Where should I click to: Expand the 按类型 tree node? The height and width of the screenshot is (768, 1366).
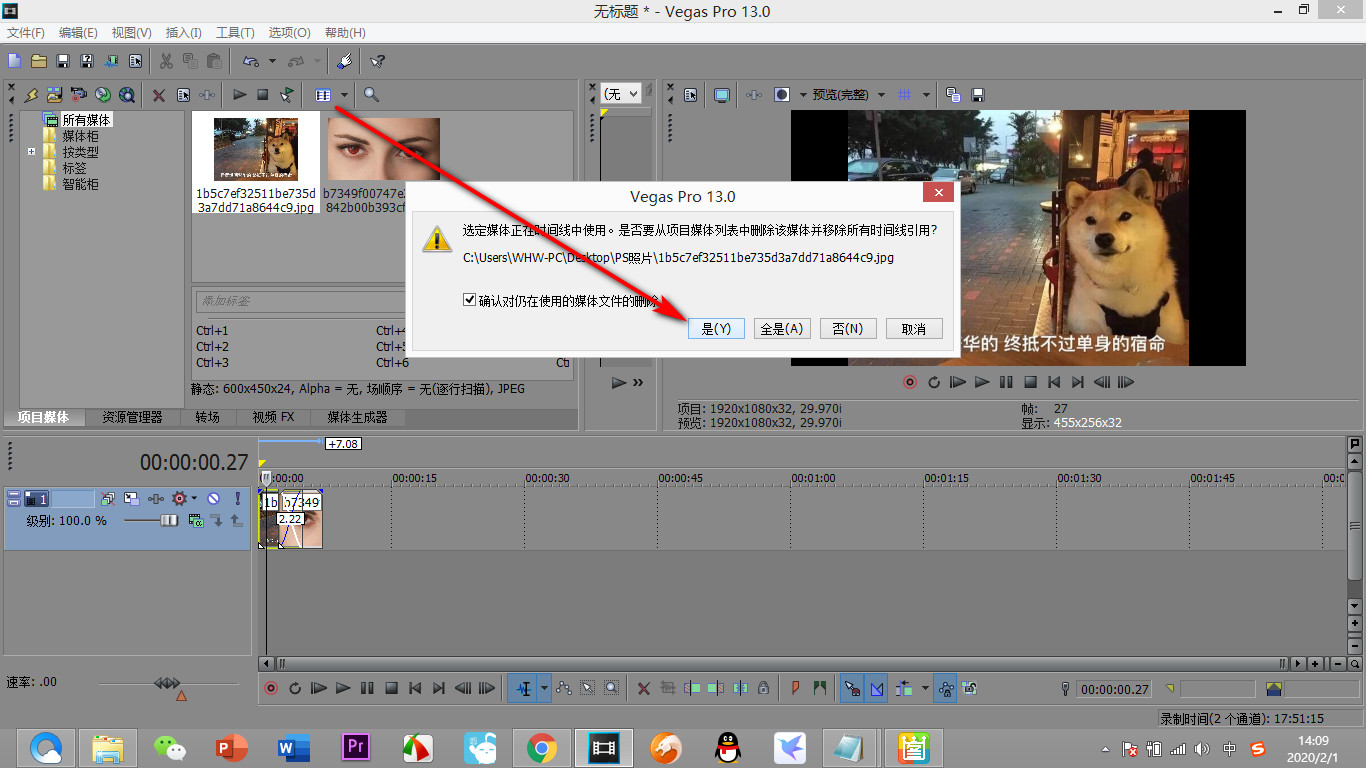click(x=32, y=152)
